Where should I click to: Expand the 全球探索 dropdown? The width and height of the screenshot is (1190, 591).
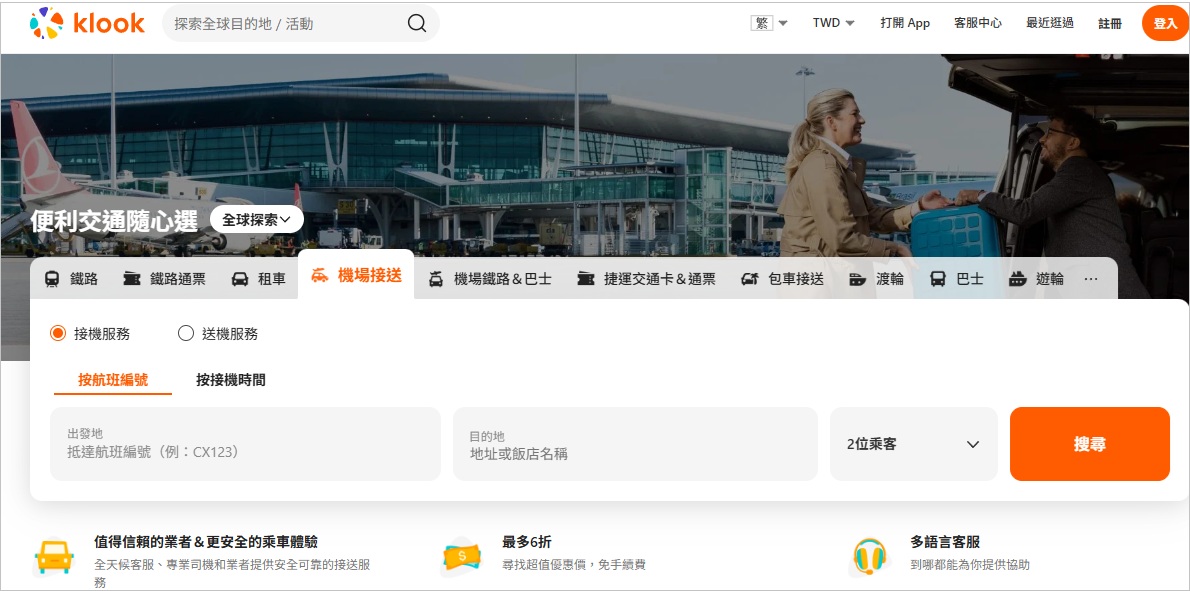(x=257, y=220)
